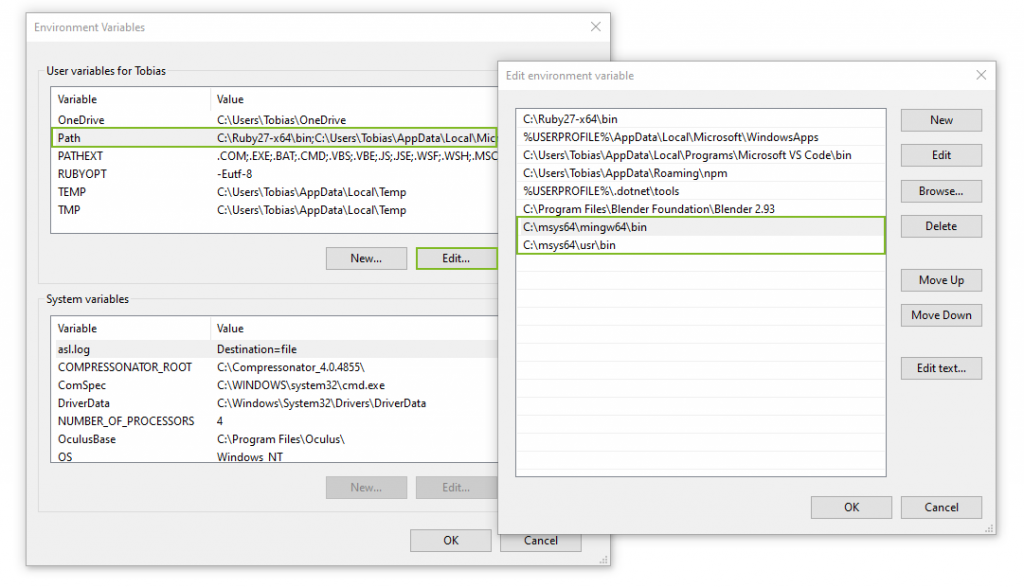
Task: Click Value column header in System variables
Action: [355, 329]
